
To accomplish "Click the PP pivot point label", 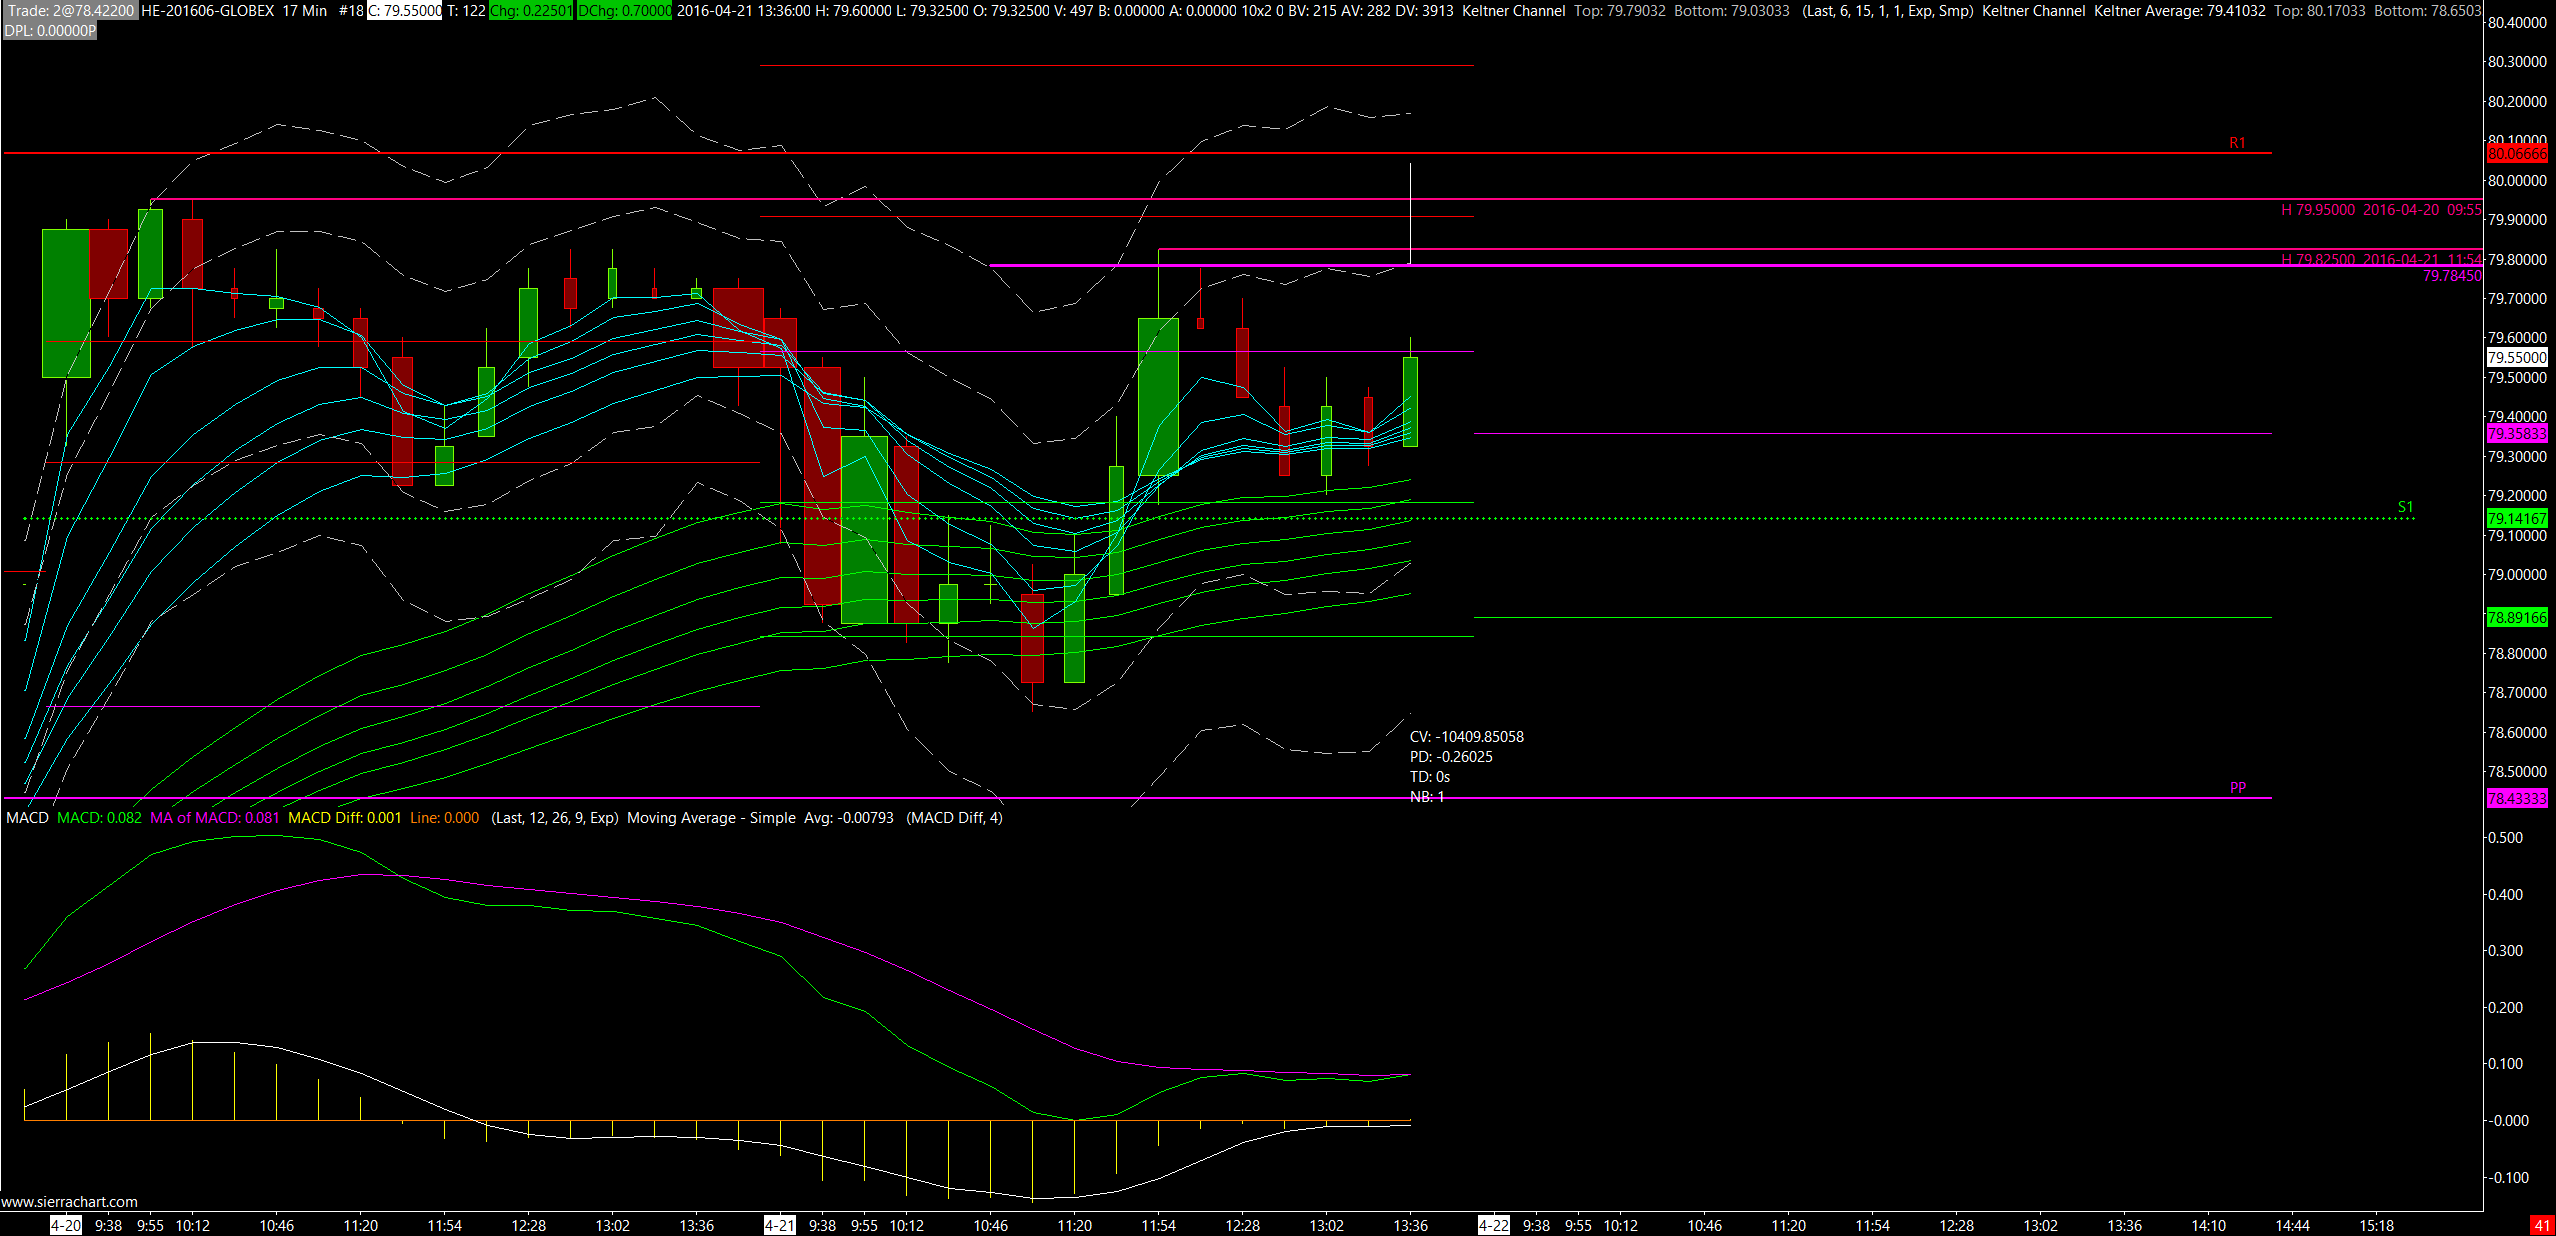I will pyautogui.click(x=2238, y=787).
